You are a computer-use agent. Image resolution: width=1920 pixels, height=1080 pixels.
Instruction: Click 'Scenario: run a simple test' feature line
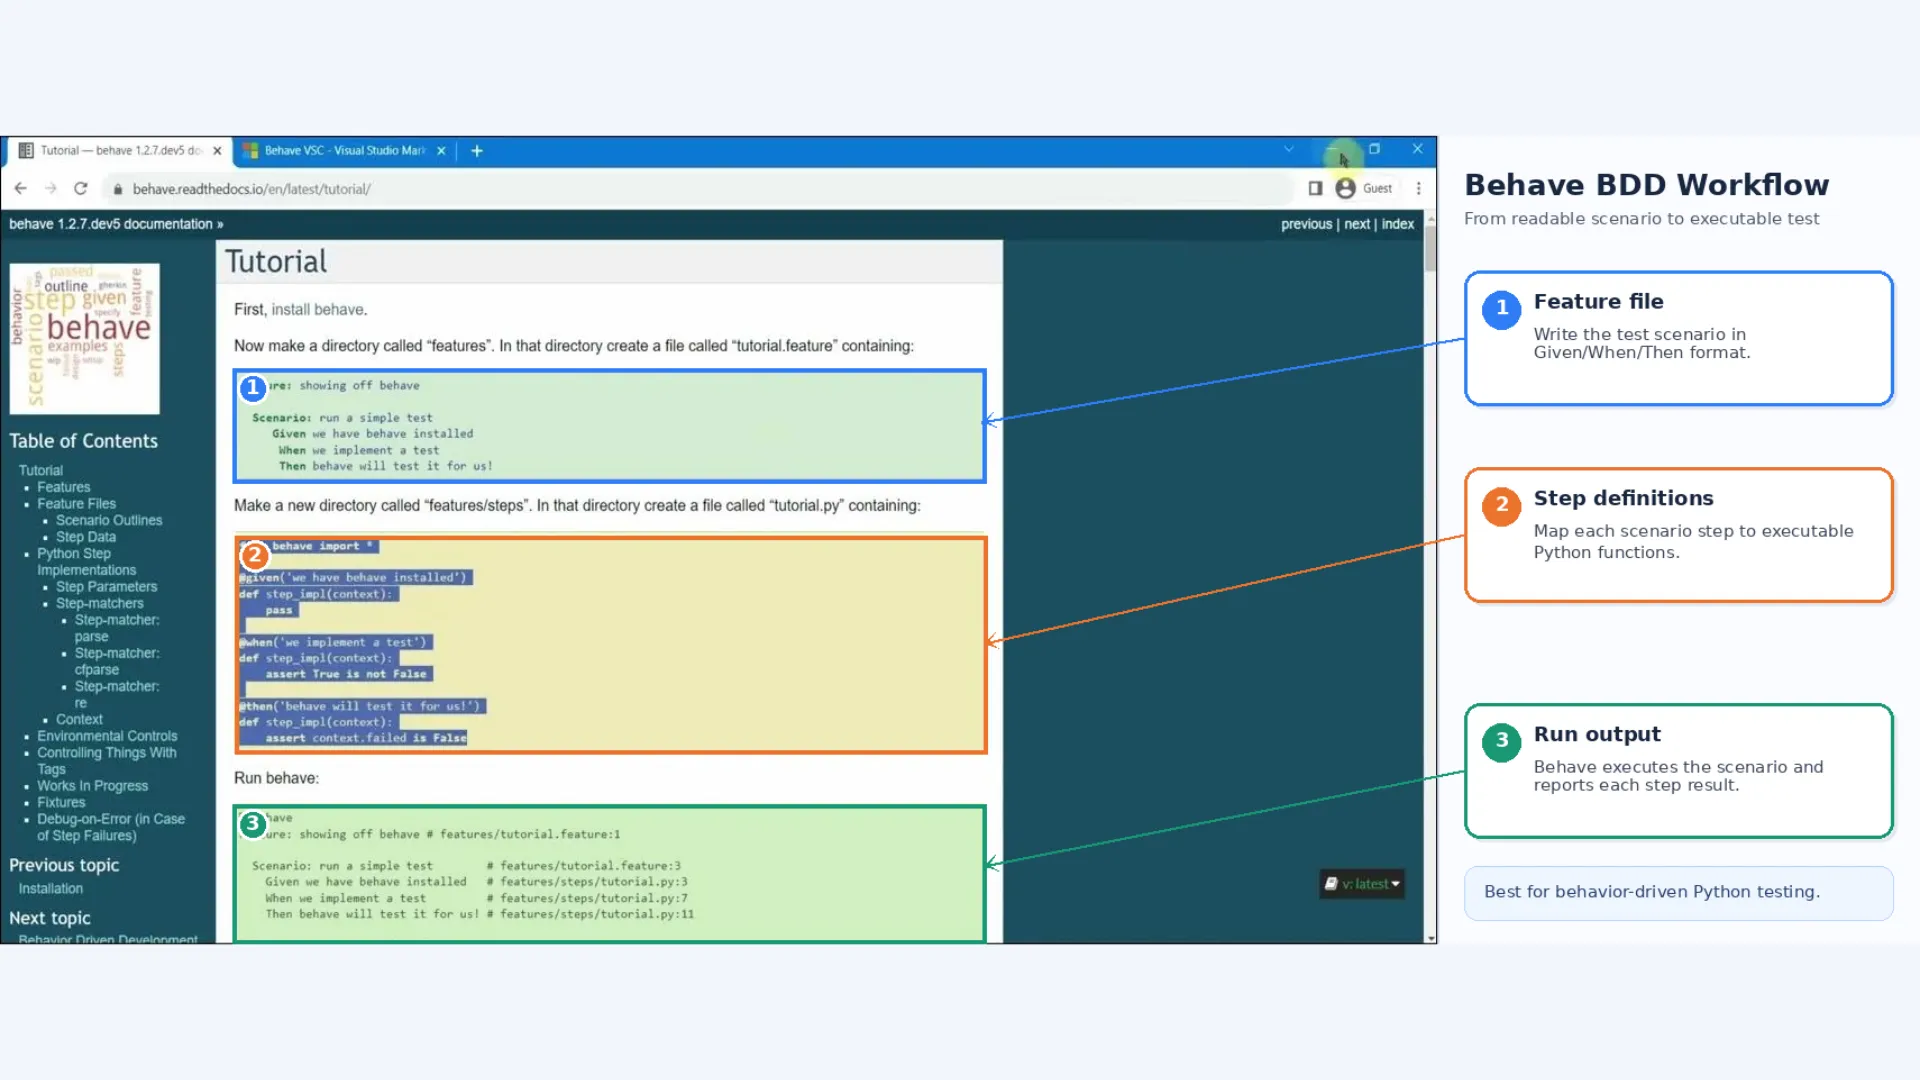[x=342, y=418]
